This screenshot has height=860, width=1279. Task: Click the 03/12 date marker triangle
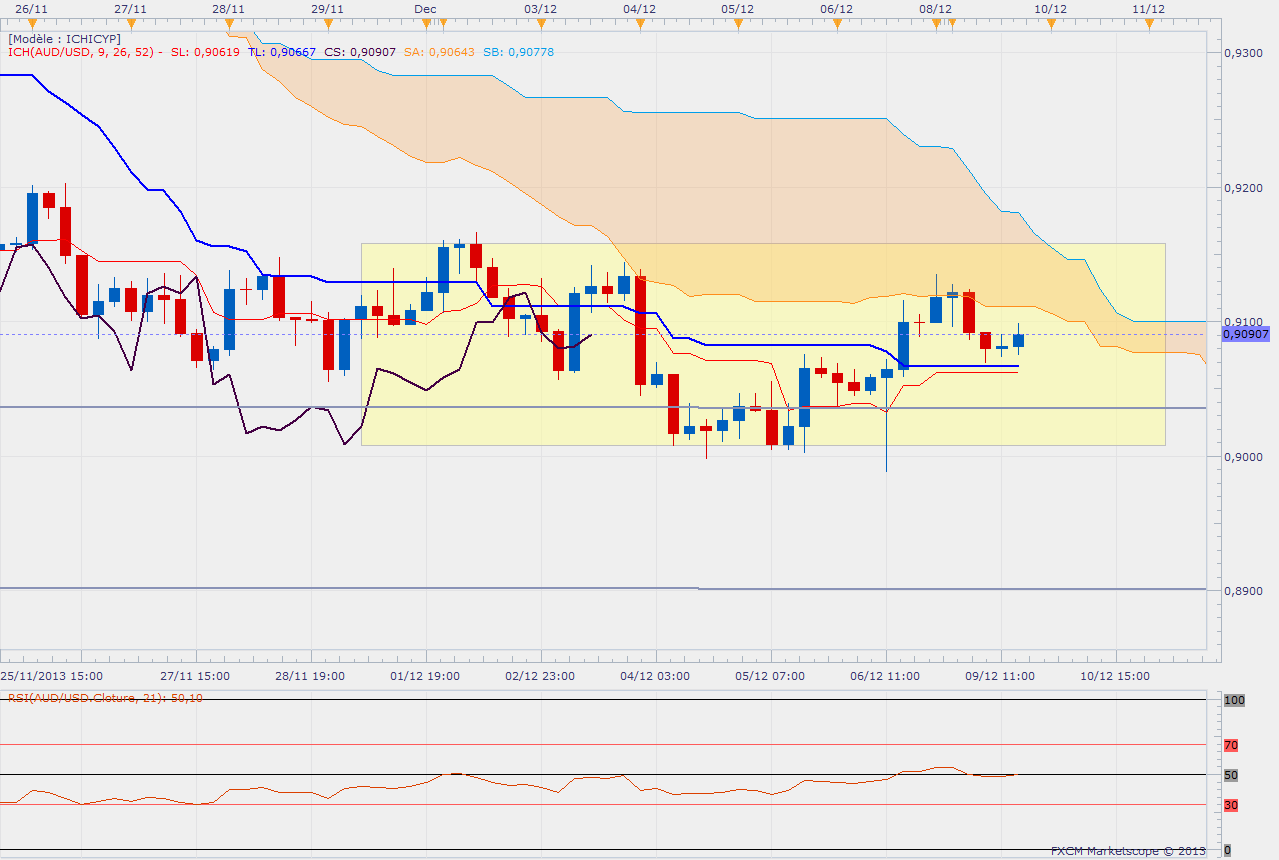(x=541, y=23)
